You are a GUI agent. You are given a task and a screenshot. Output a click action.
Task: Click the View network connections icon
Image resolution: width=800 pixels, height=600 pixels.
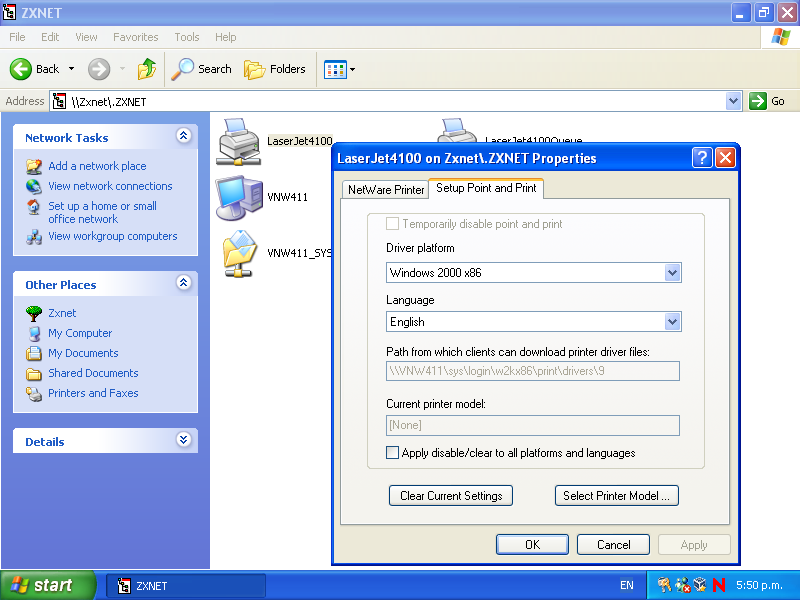34,186
